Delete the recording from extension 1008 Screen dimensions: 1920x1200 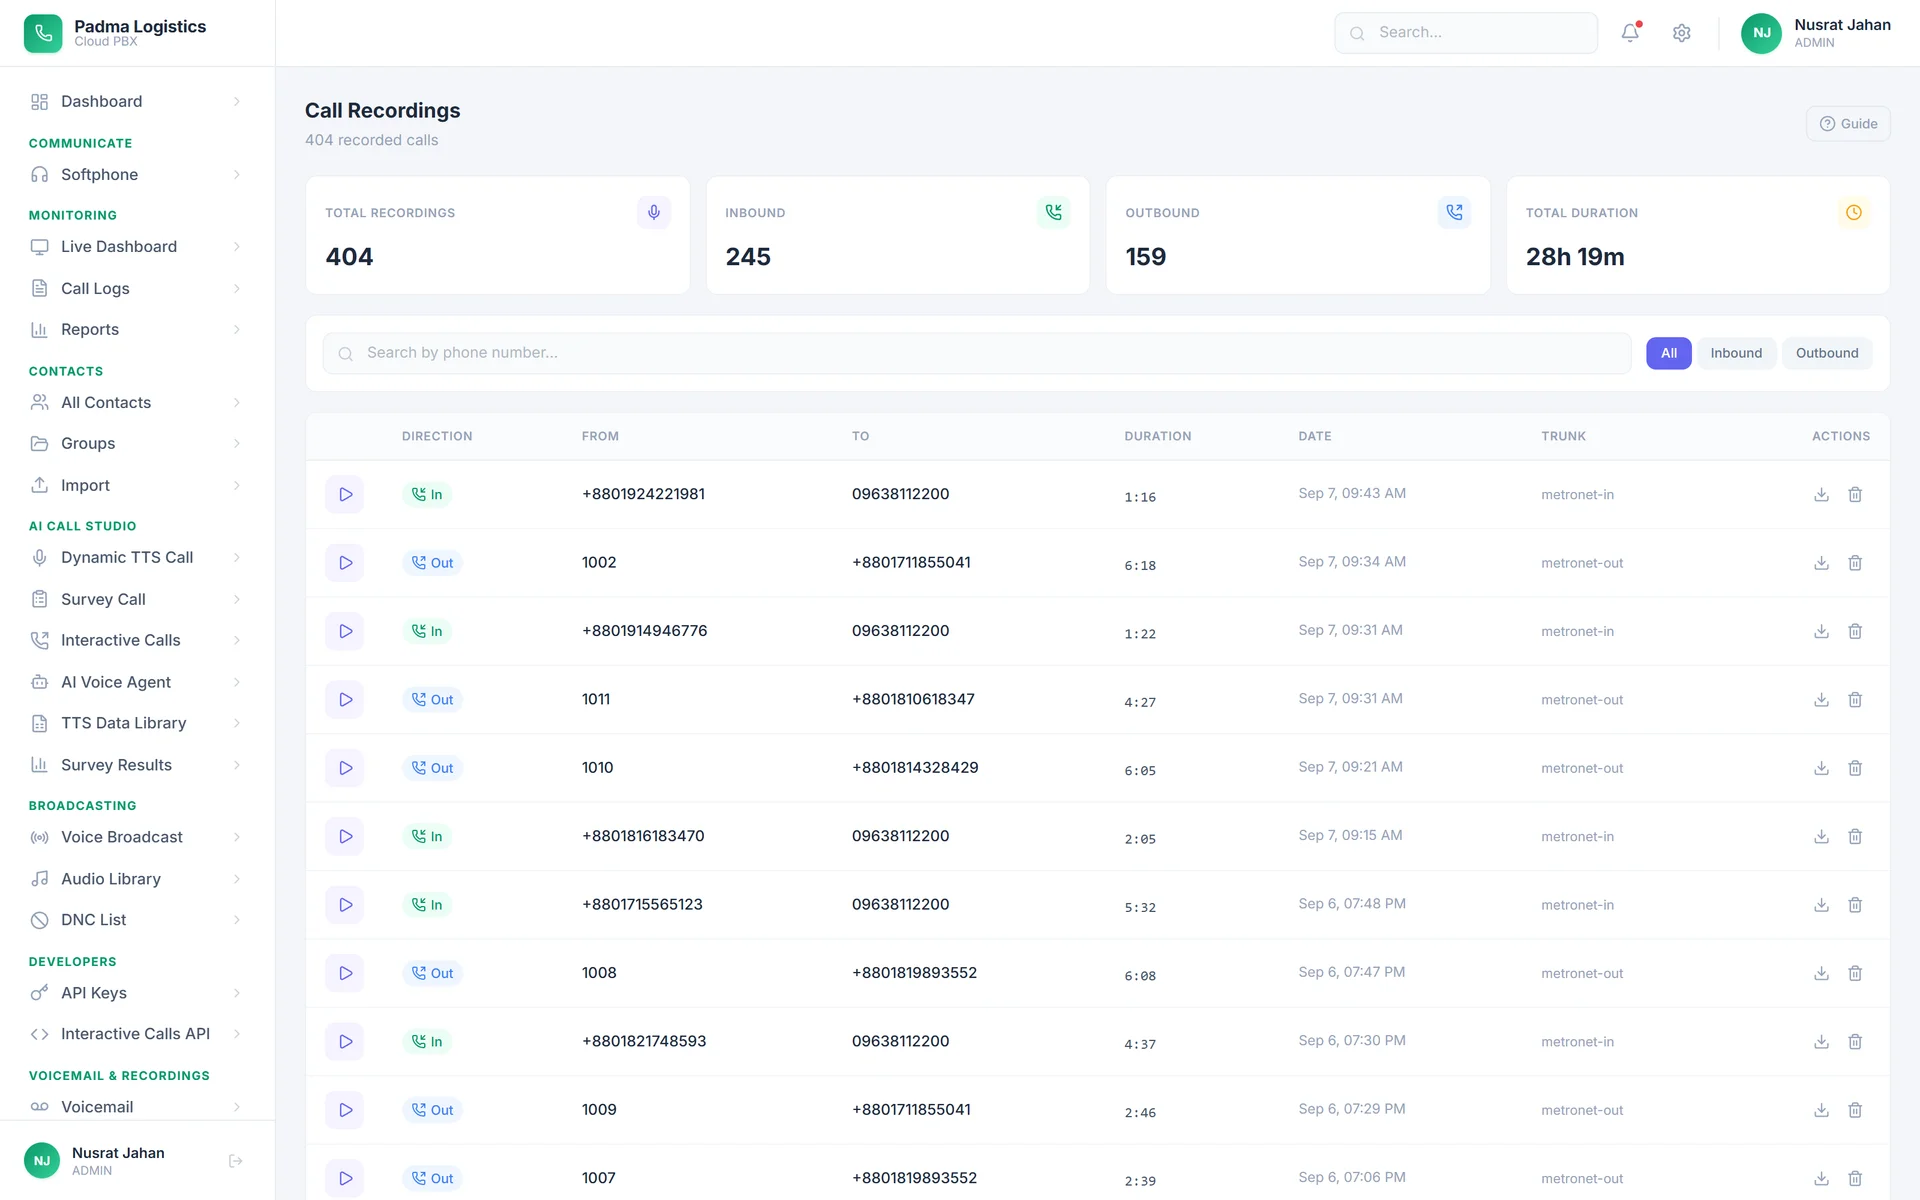click(x=1855, y=973)
